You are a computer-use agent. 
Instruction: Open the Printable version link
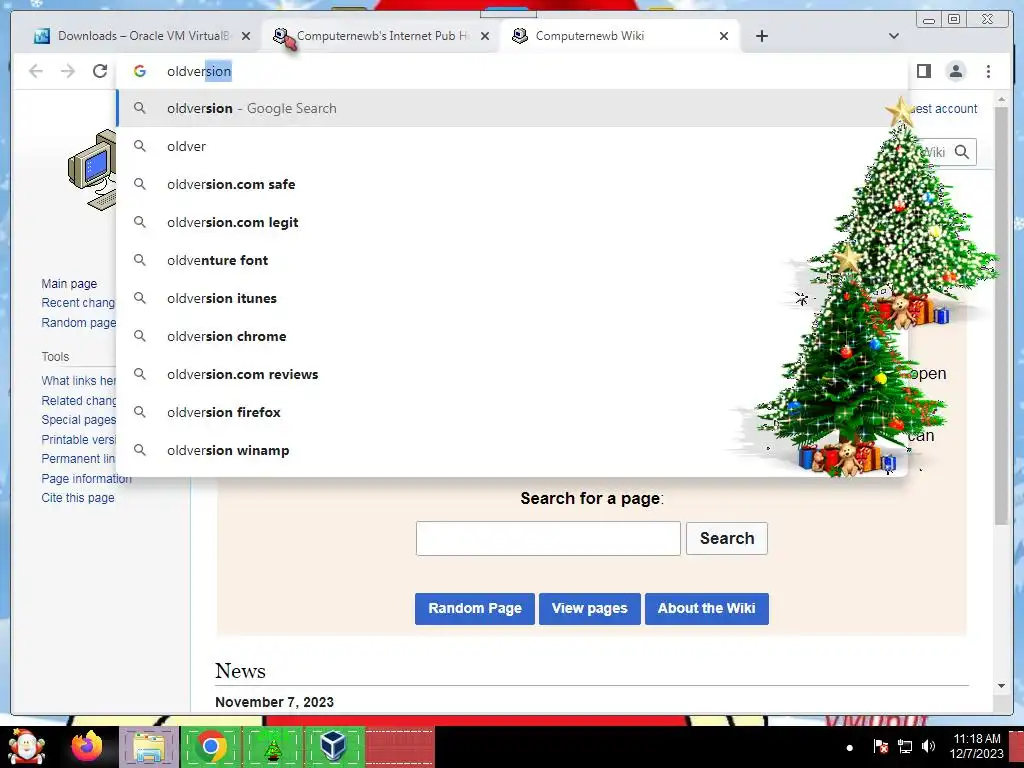coord(79,440)
